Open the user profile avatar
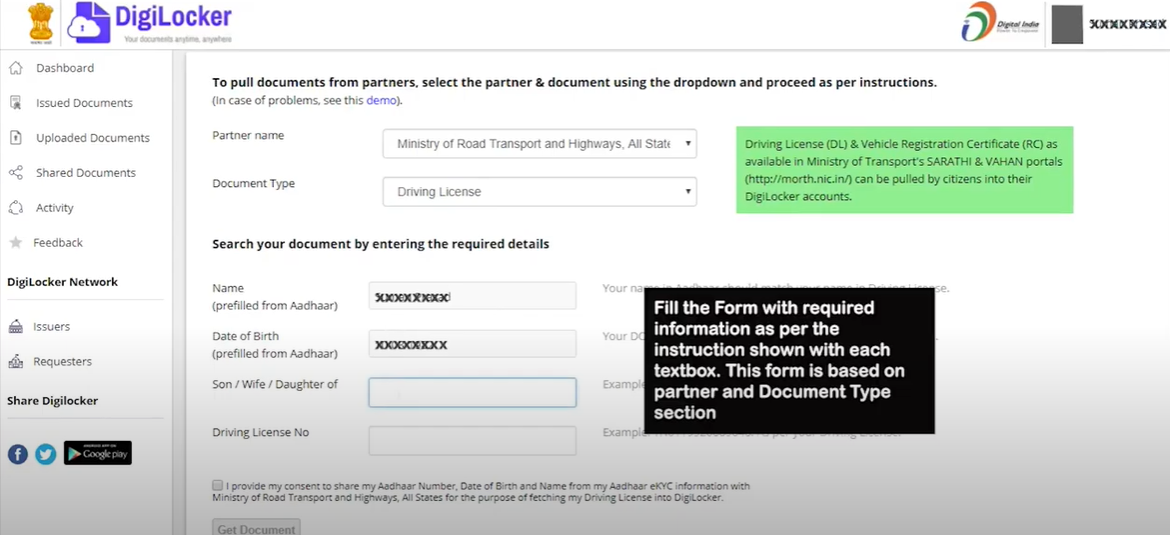 (1067, 25)
